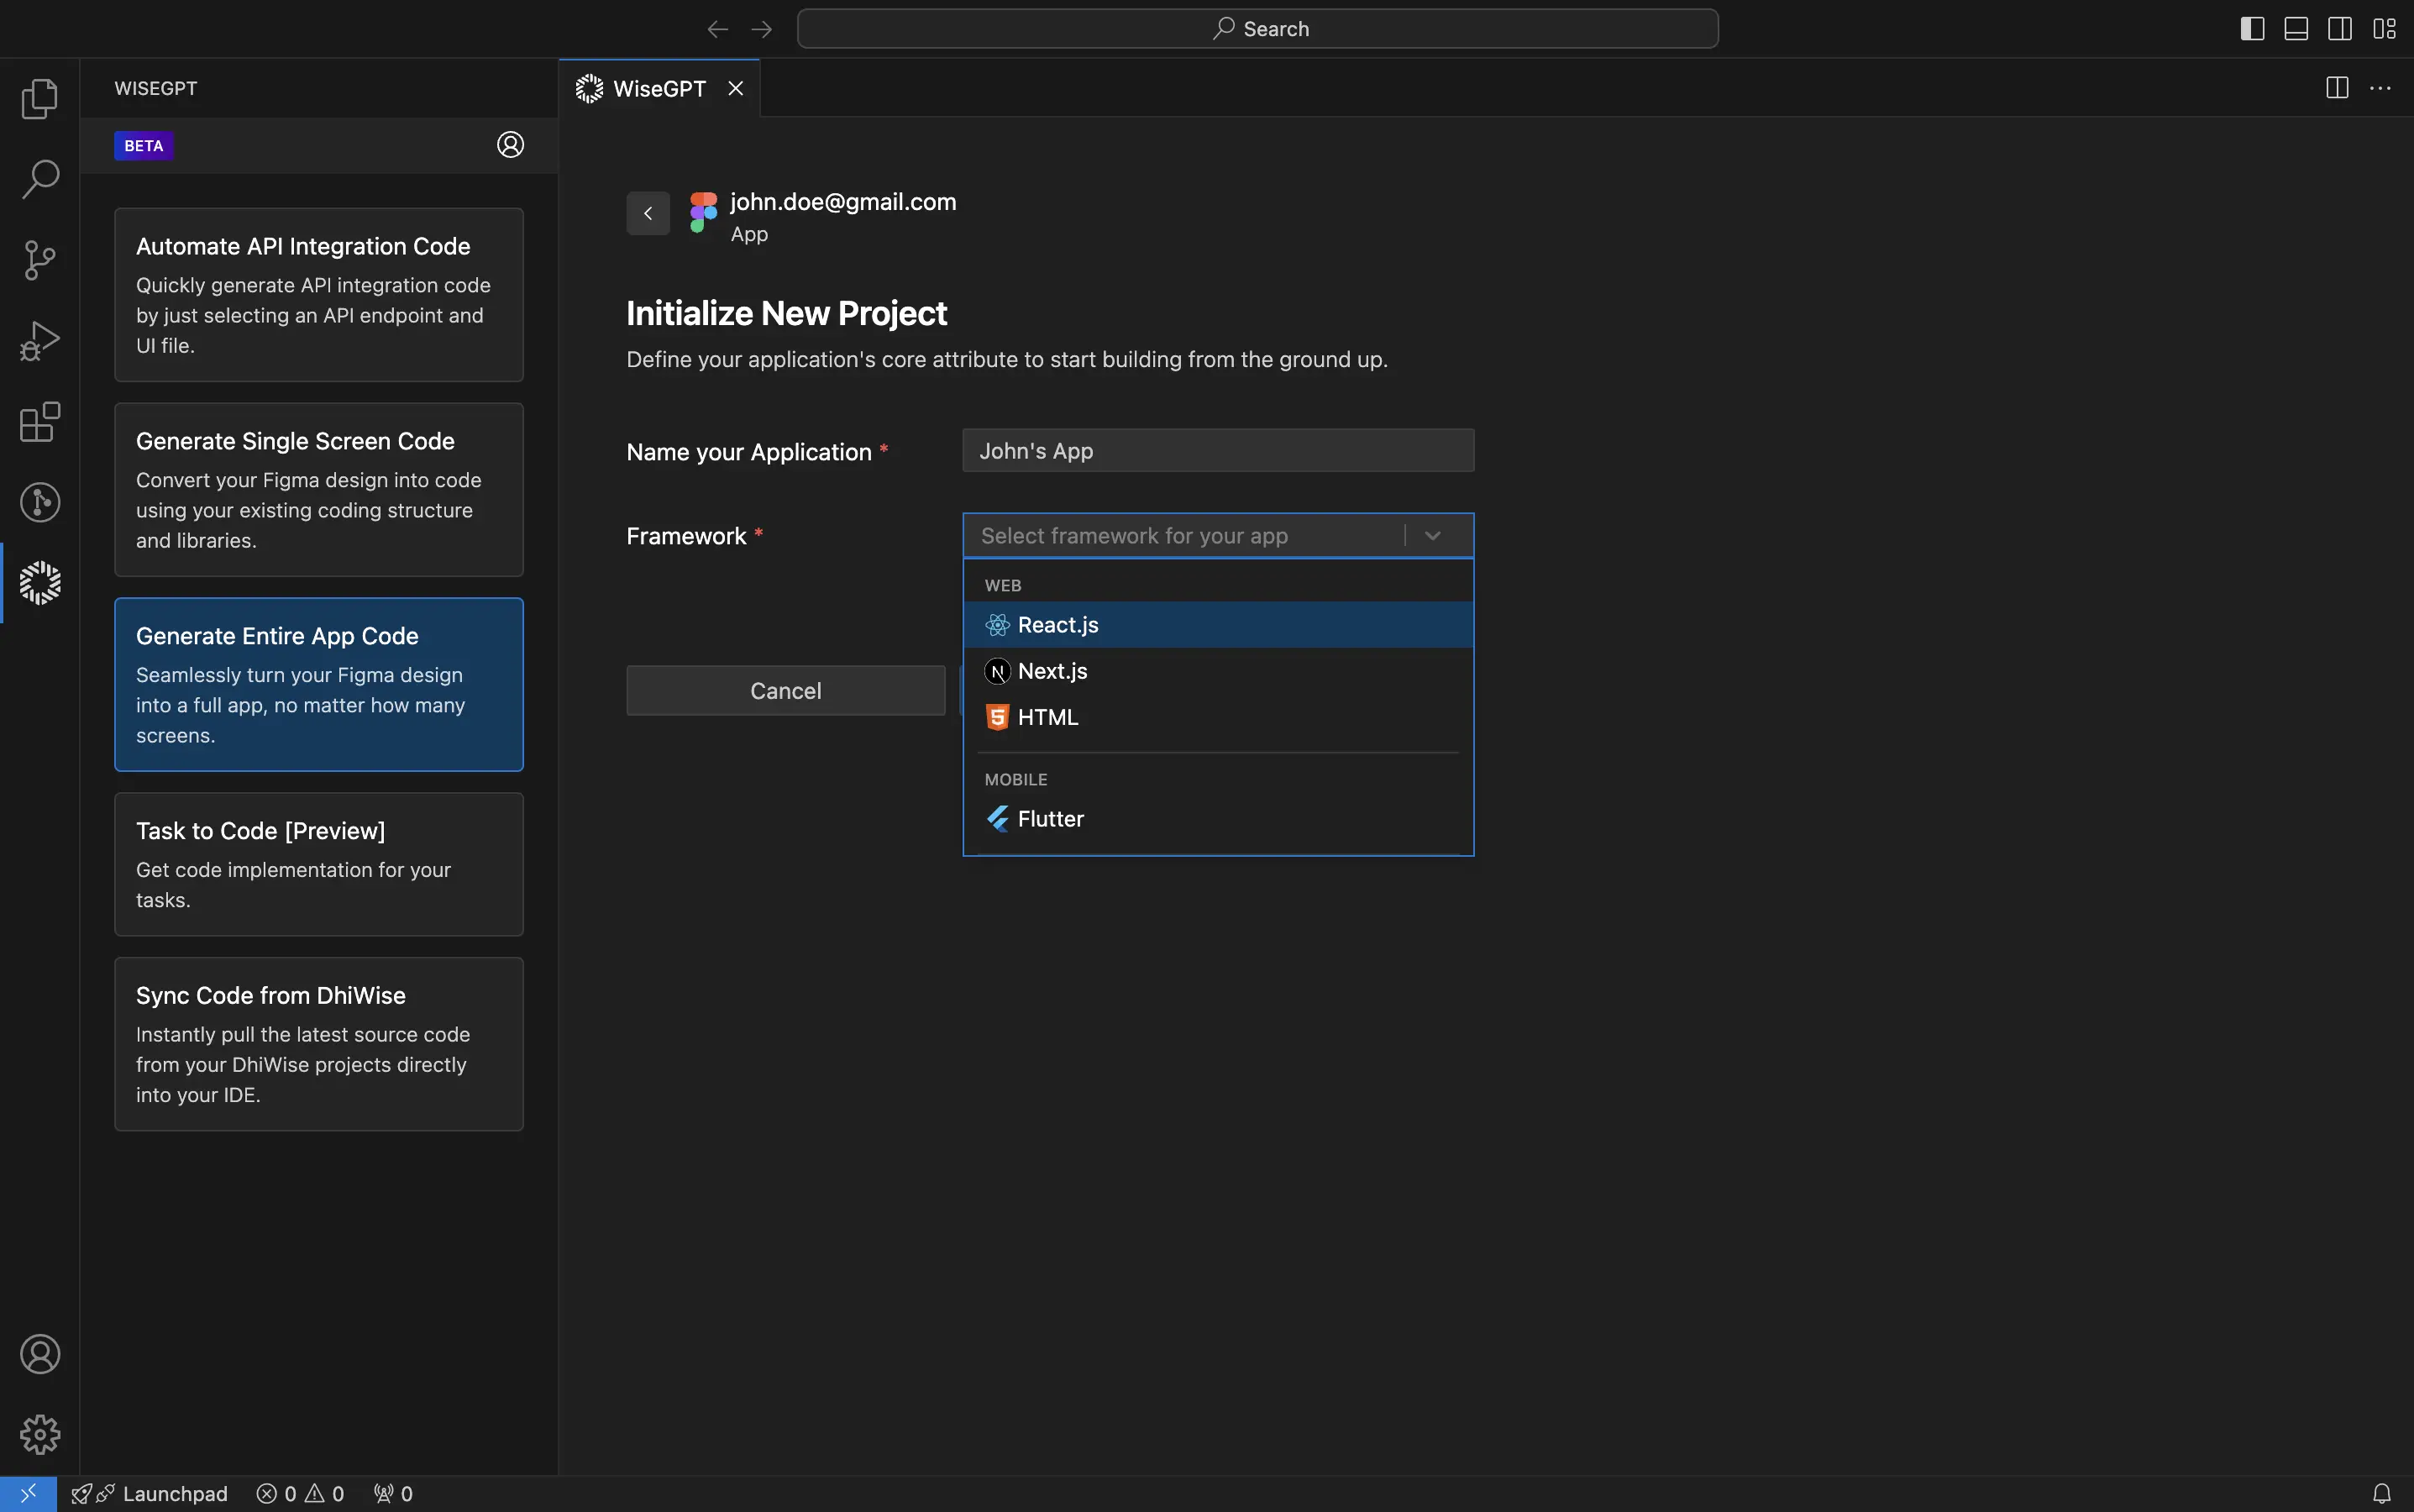The image size is (2414, 1512).
Task: Click Select framework for your app box
Action: 1218,536
